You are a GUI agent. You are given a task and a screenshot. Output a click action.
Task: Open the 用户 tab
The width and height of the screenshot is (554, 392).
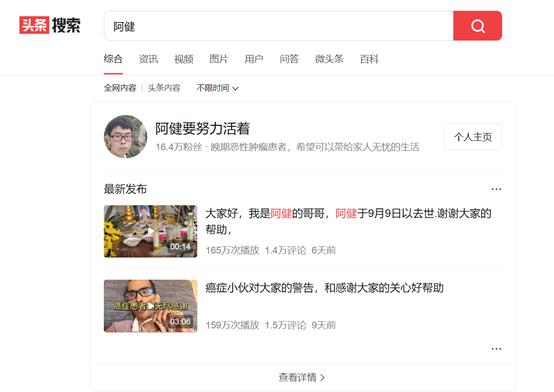point(254,59)
